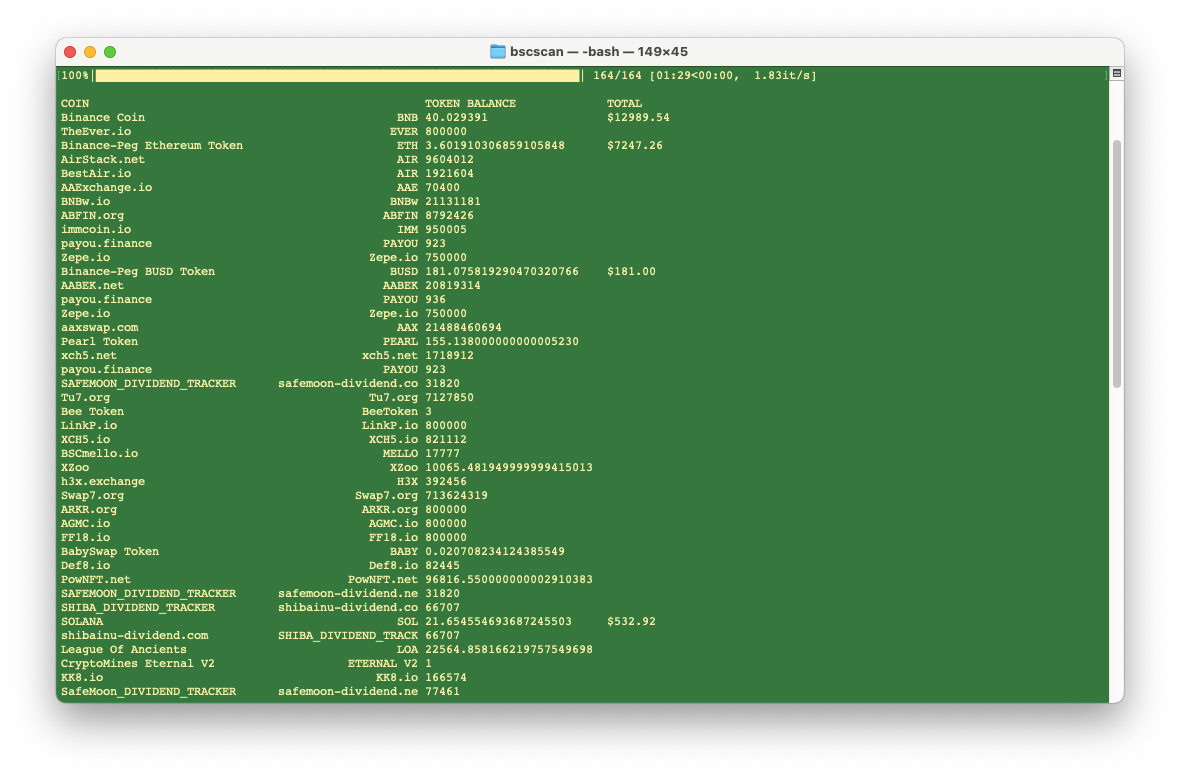Click the window title bscscan — -bash — 149×45

[599, 52]
